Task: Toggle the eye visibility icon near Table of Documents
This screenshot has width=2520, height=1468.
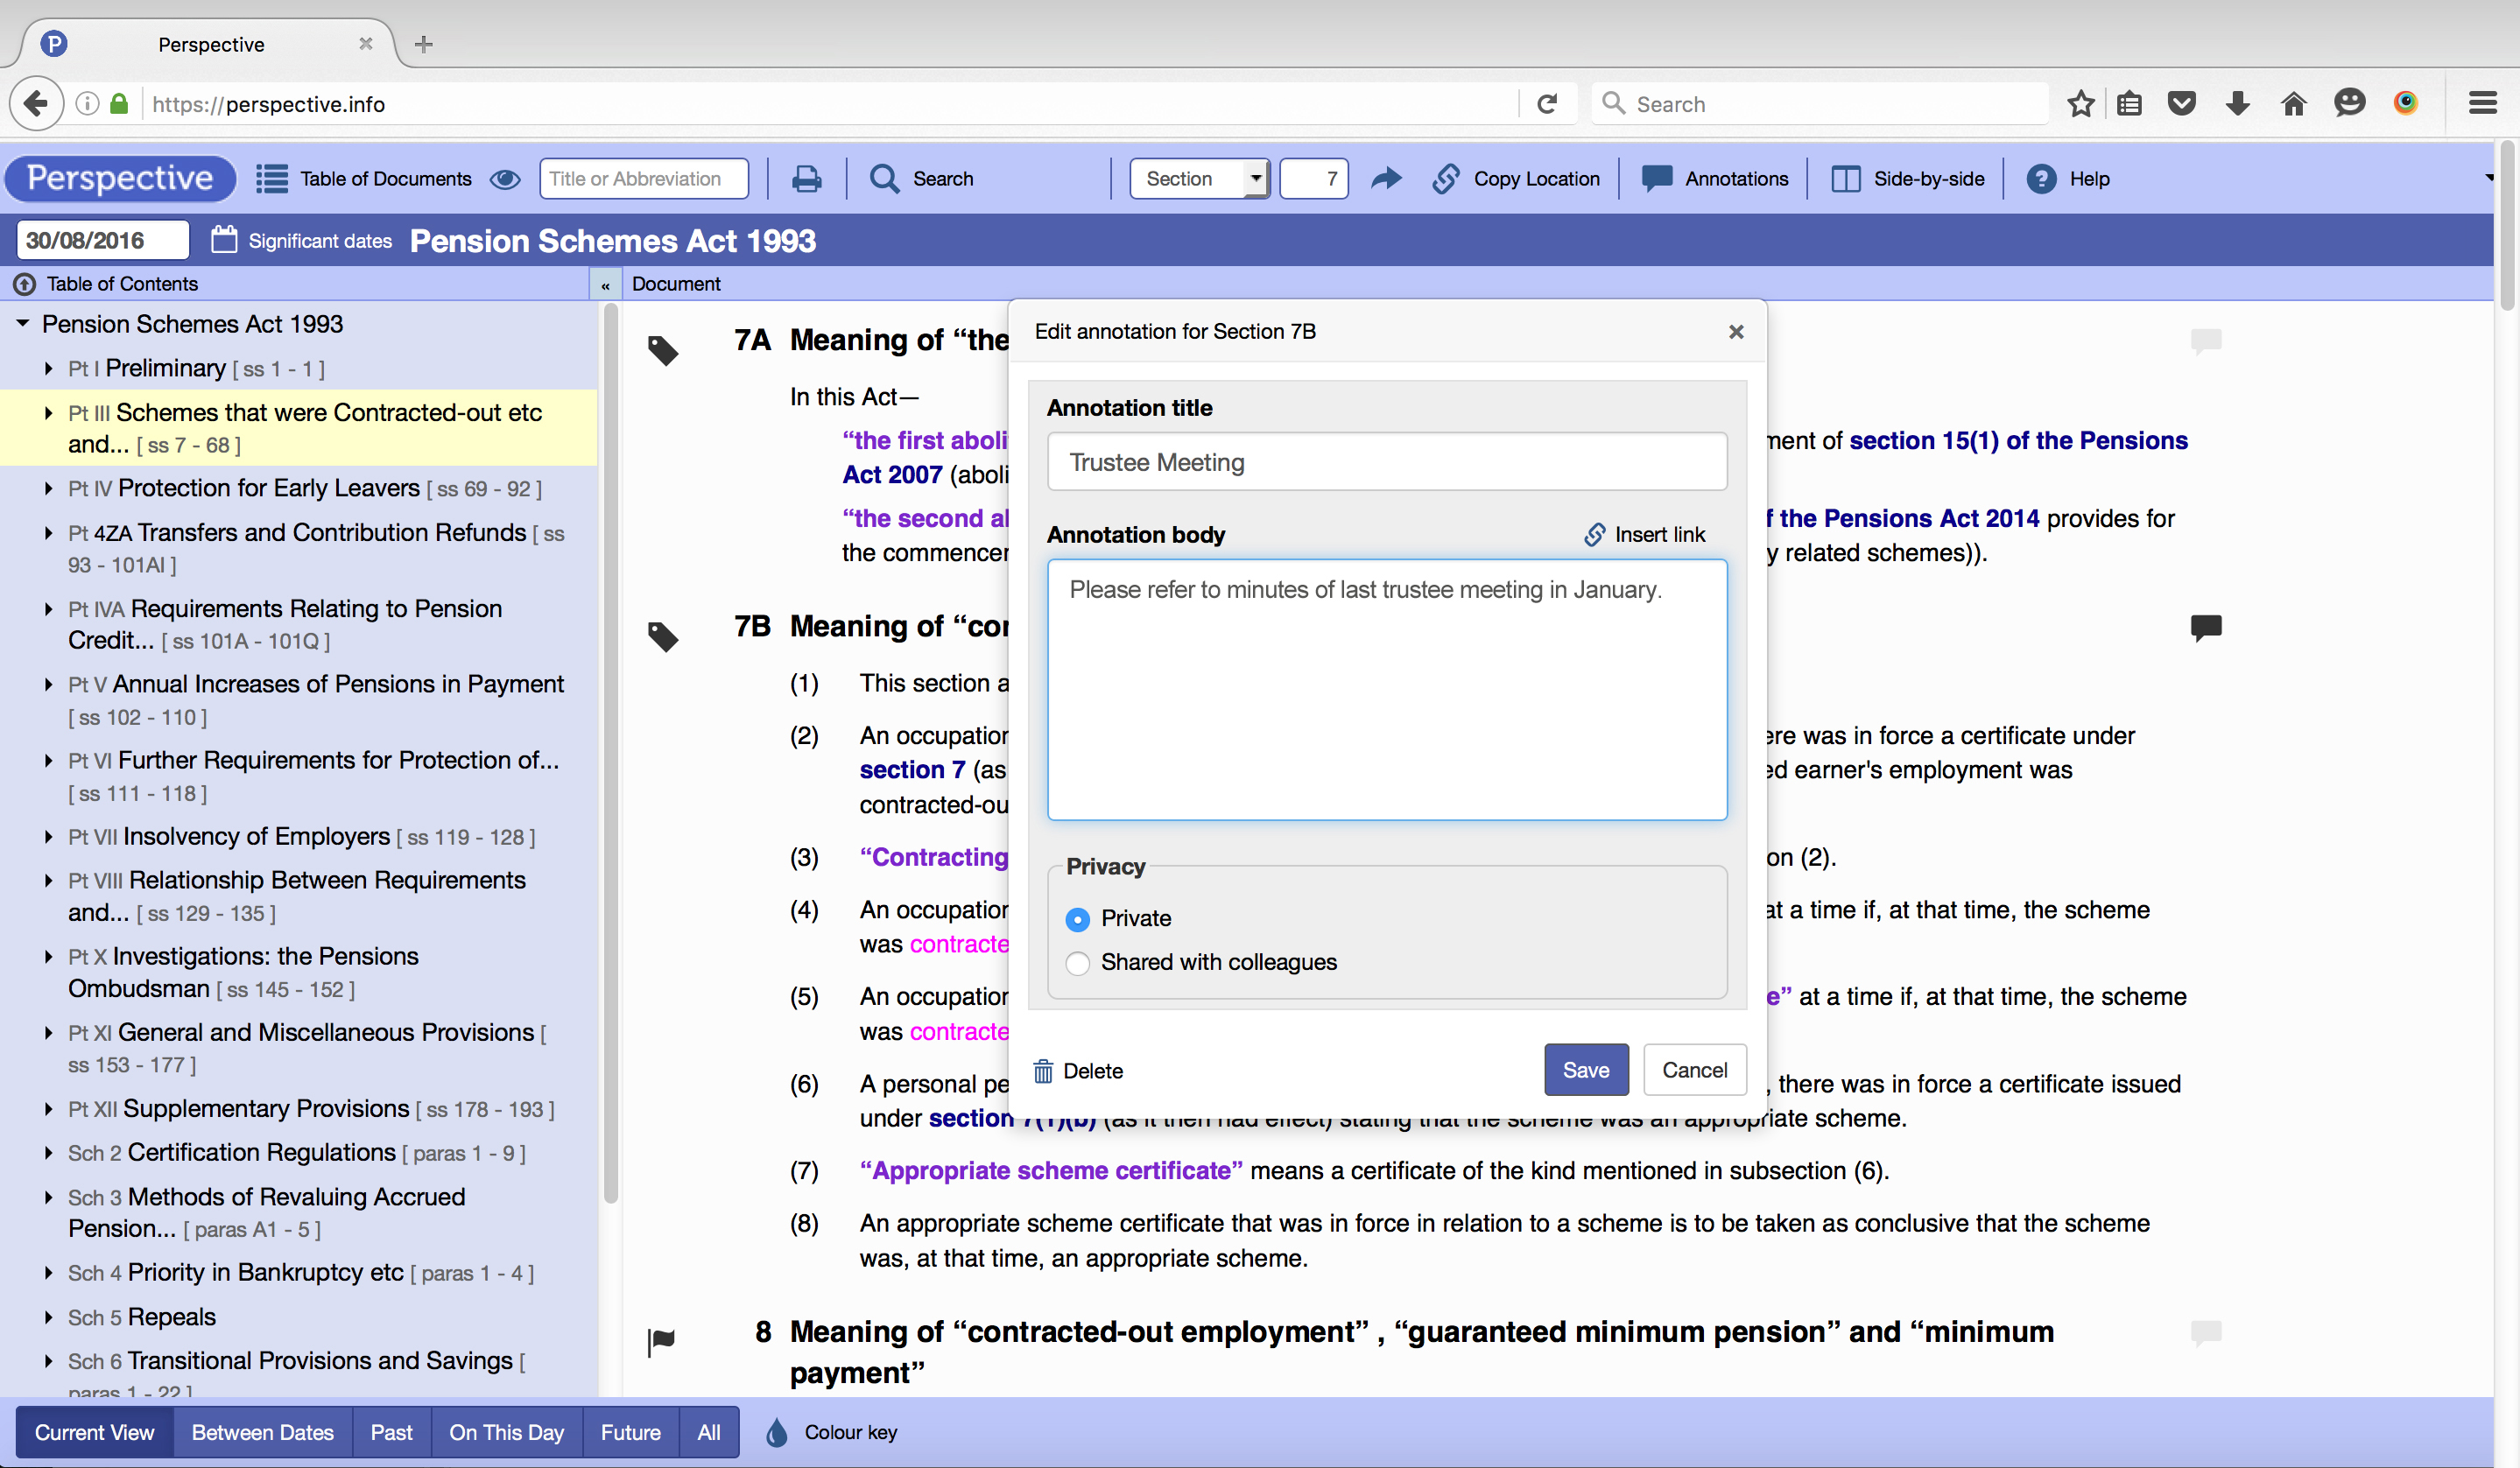Action: click(x=506, y=178)
